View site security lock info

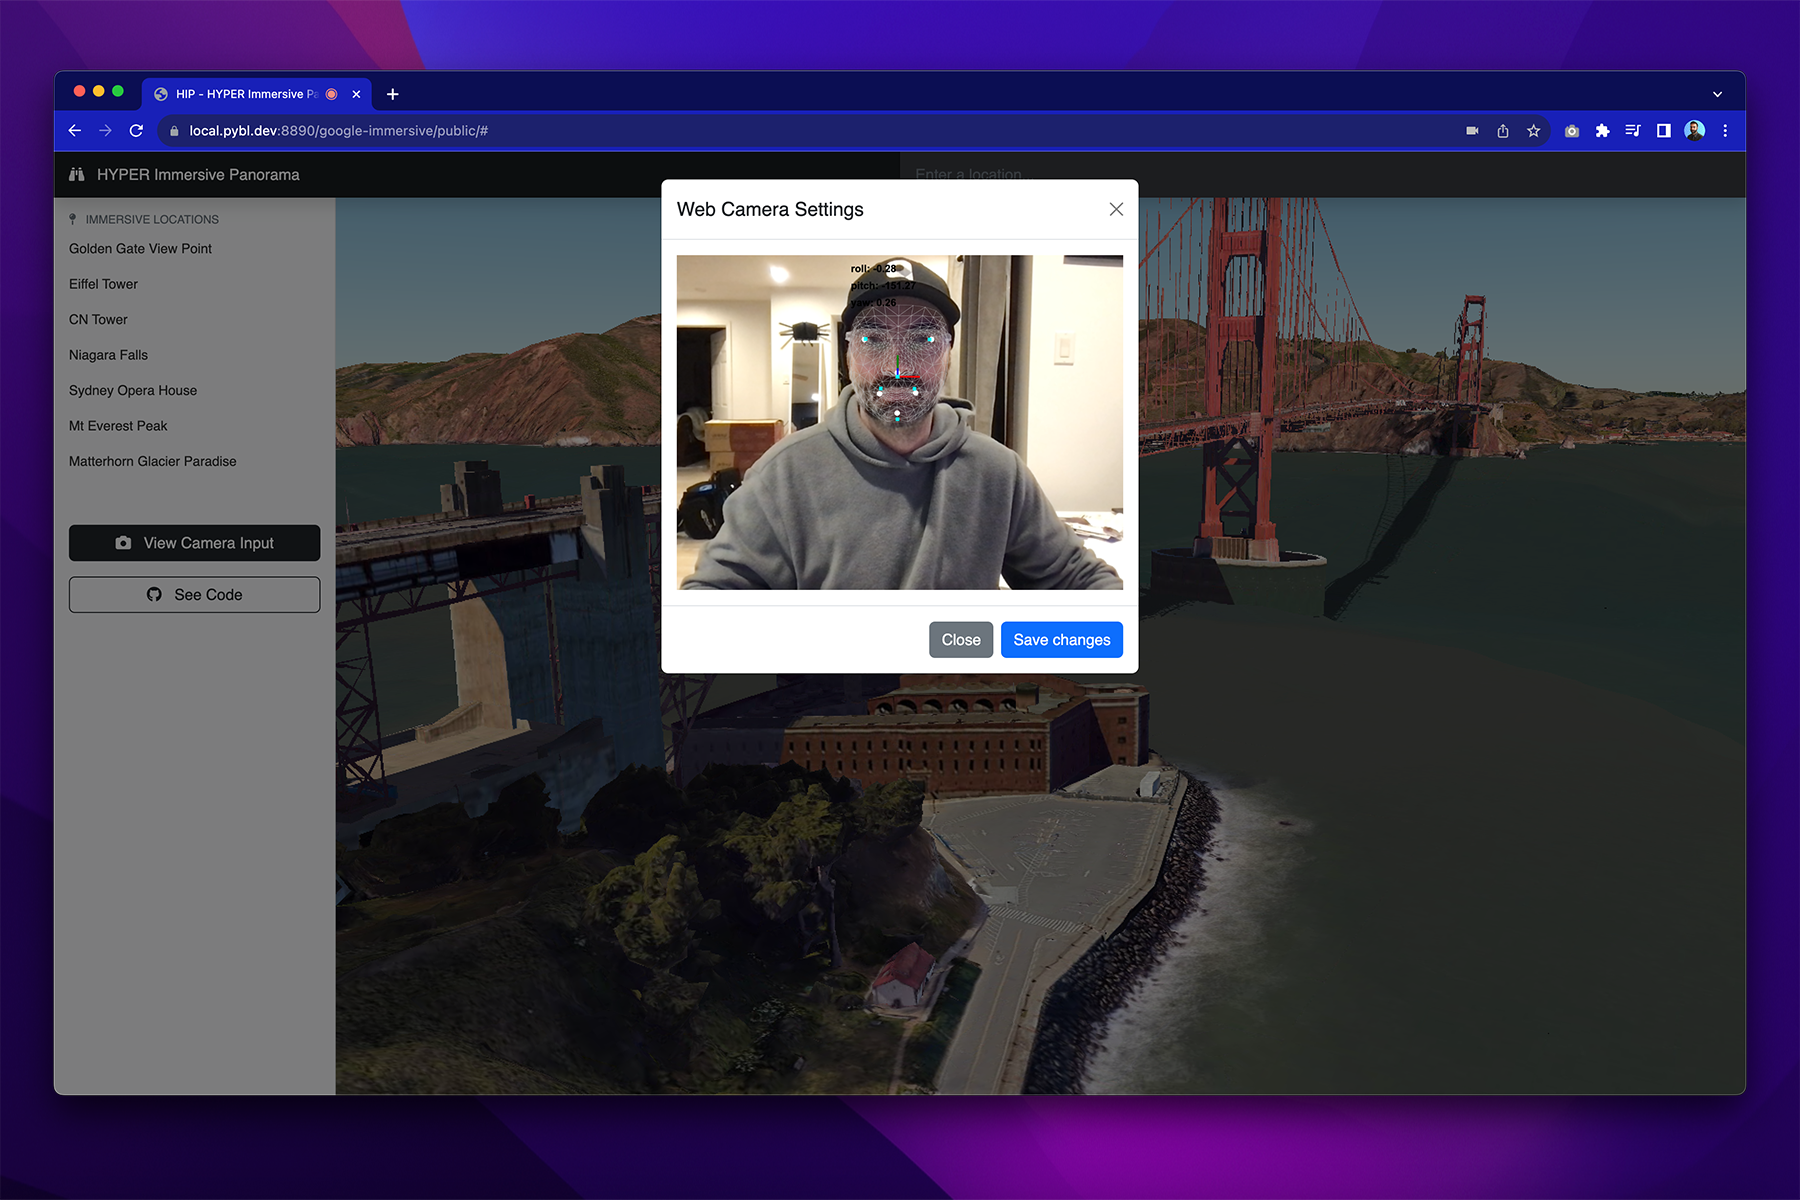point(174,131)
